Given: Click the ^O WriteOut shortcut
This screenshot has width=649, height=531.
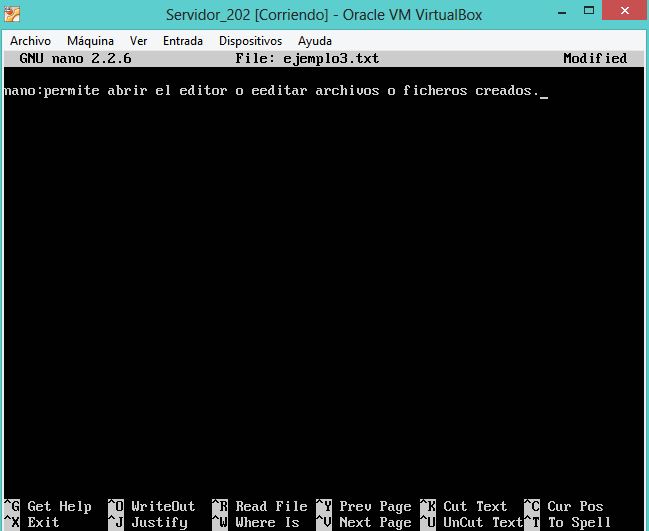Looking at the screenshot, I should [x=151, y=506].
